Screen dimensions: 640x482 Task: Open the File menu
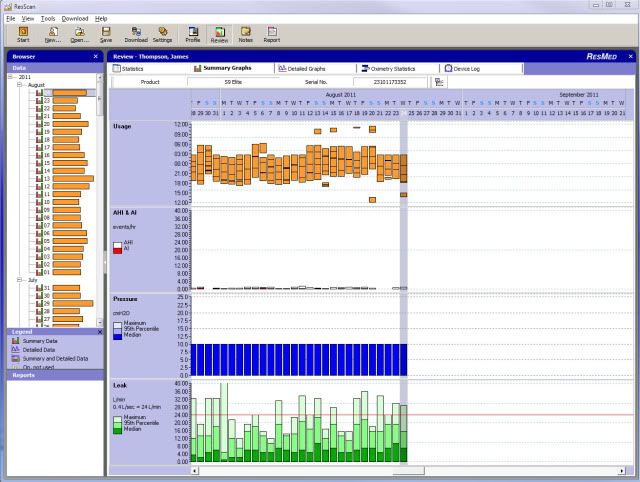11,19
